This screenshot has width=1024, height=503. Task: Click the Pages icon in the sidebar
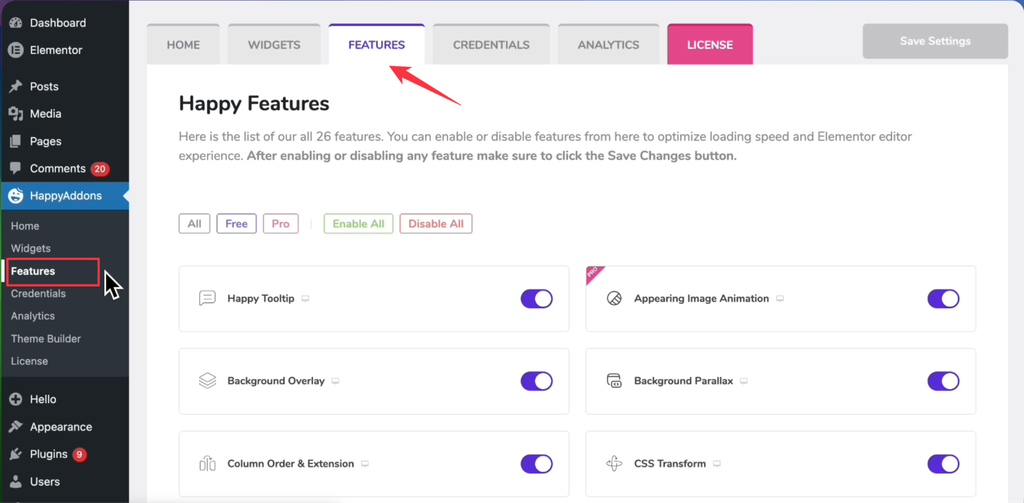16,141
